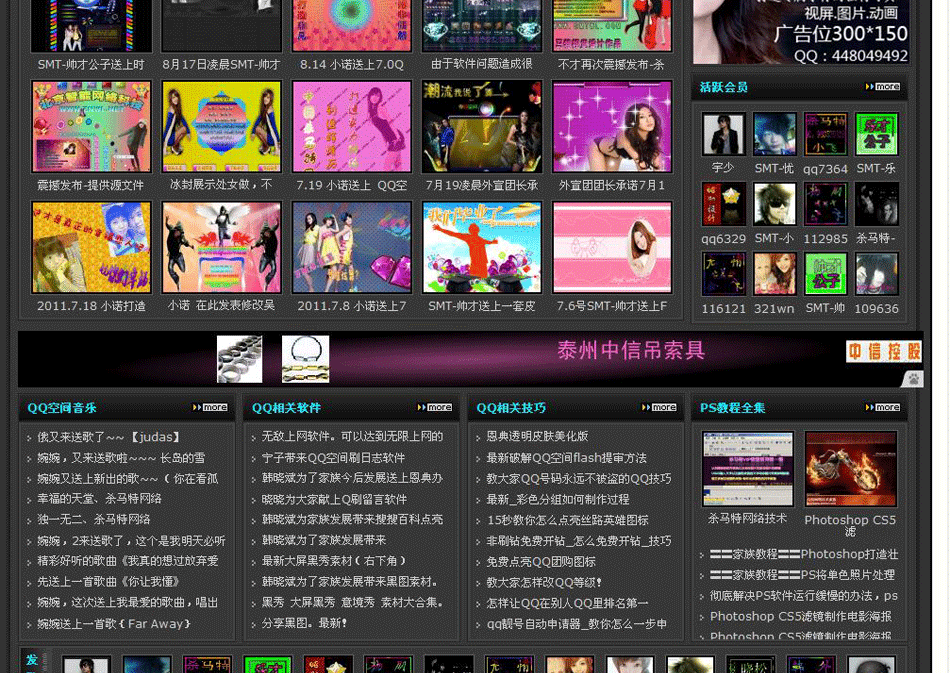The width and height of the screenshot is (950, 673).
Task: Open member avatar labeled 109636
Action: 876,274
